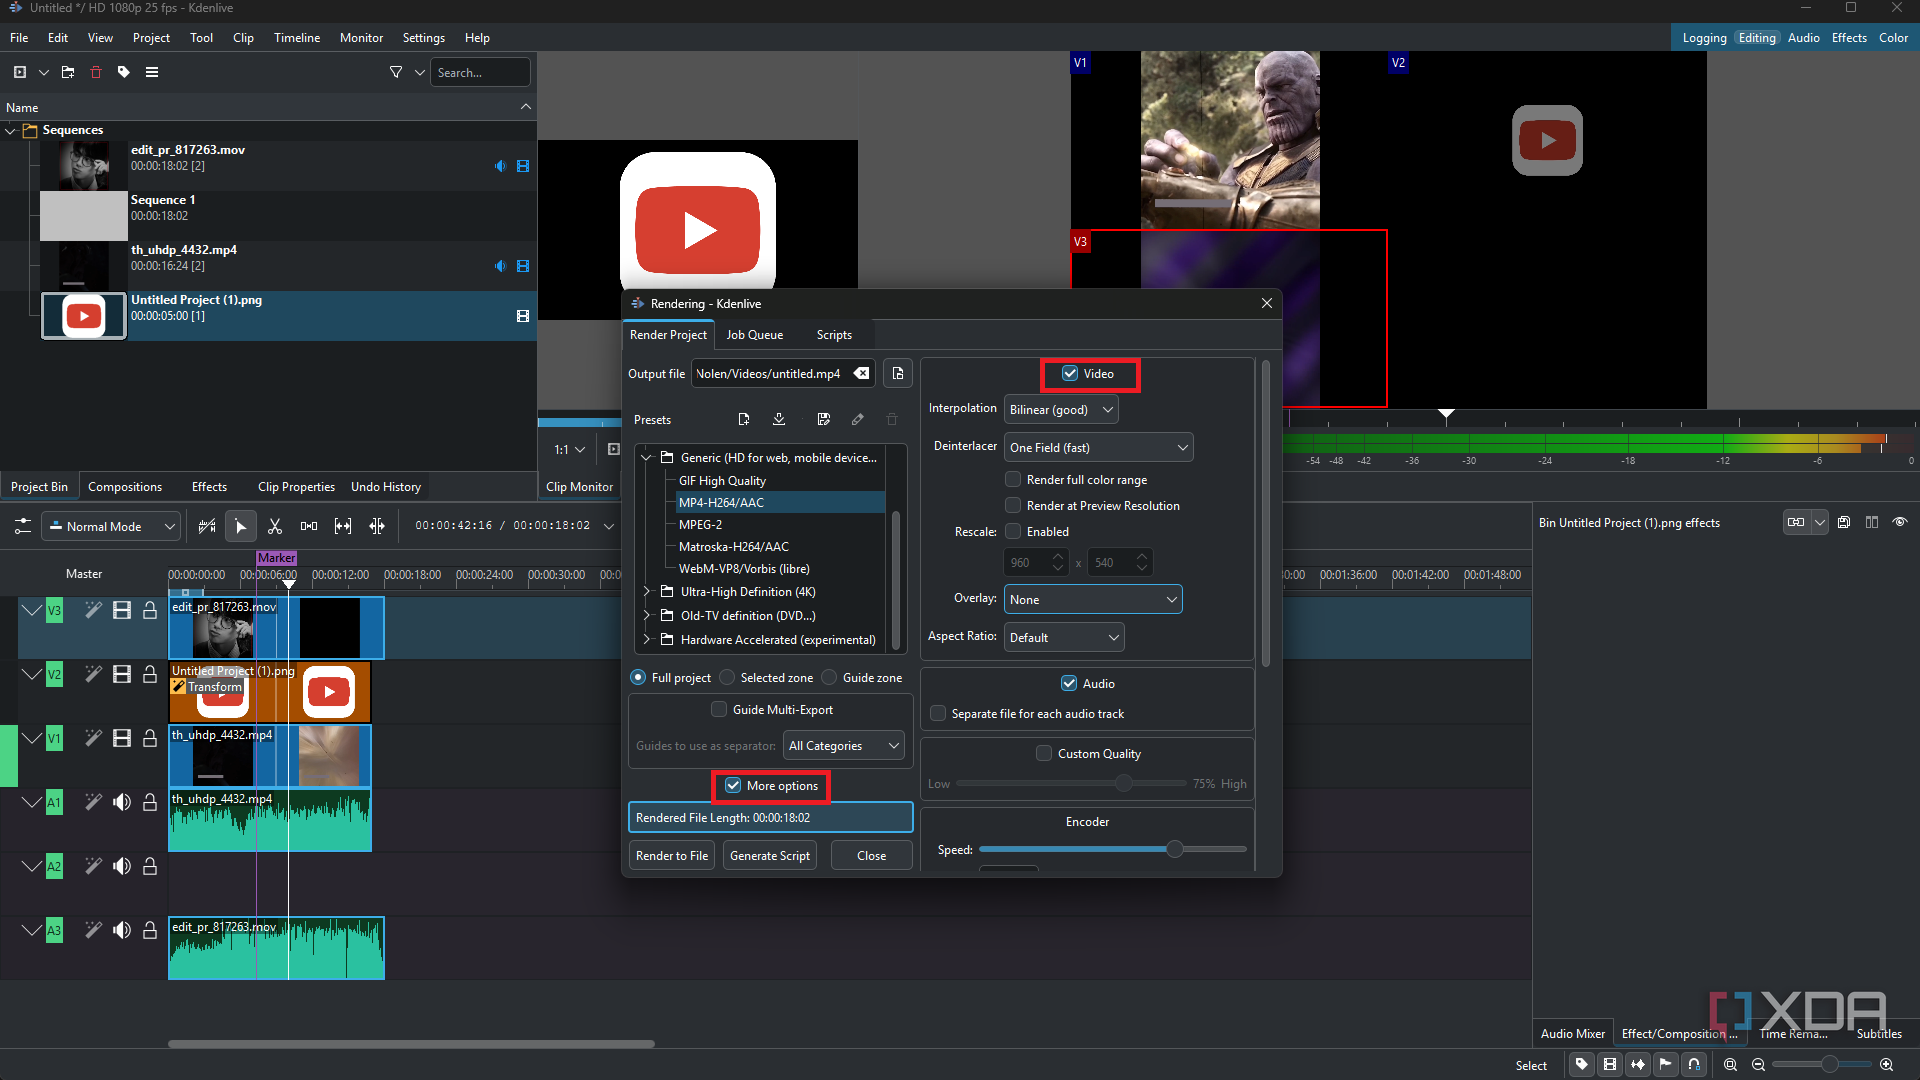The image size is (1920, 1080).
Task: Click the purple Marker on the timeline ruler
Action: click(276, 558)
